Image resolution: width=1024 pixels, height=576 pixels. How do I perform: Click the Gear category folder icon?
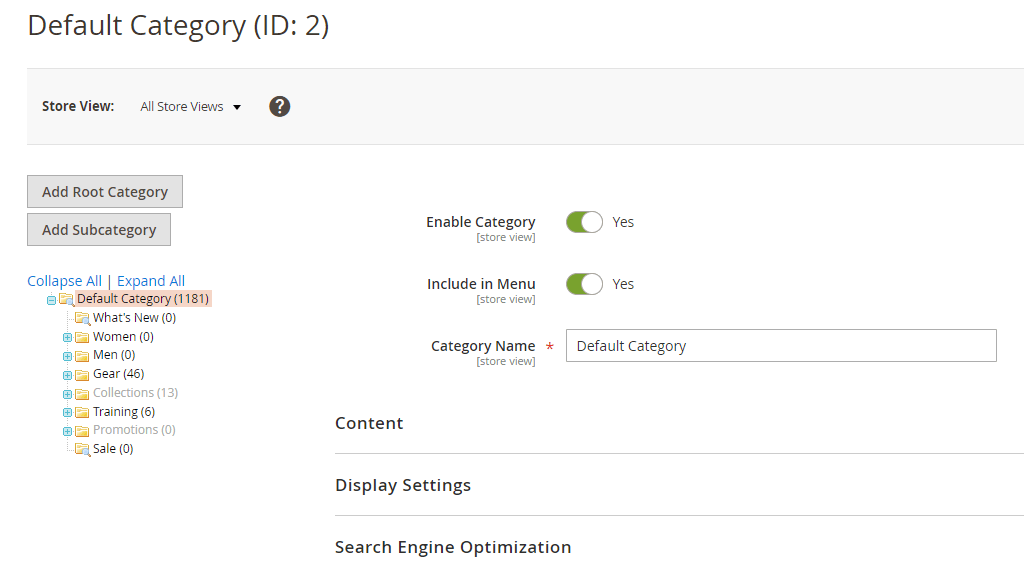pyautogui.click(x=83, y=375)
